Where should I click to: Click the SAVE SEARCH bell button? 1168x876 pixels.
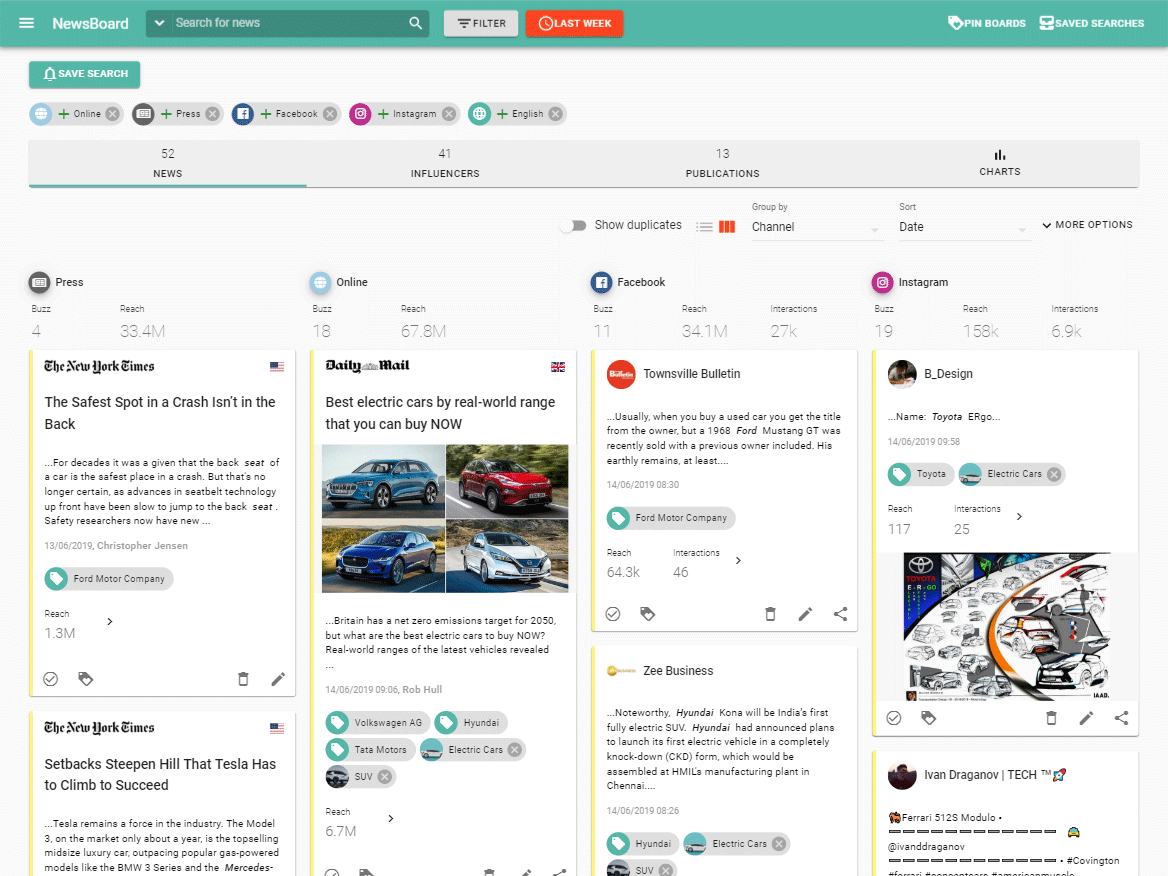[x=84, y=74]
